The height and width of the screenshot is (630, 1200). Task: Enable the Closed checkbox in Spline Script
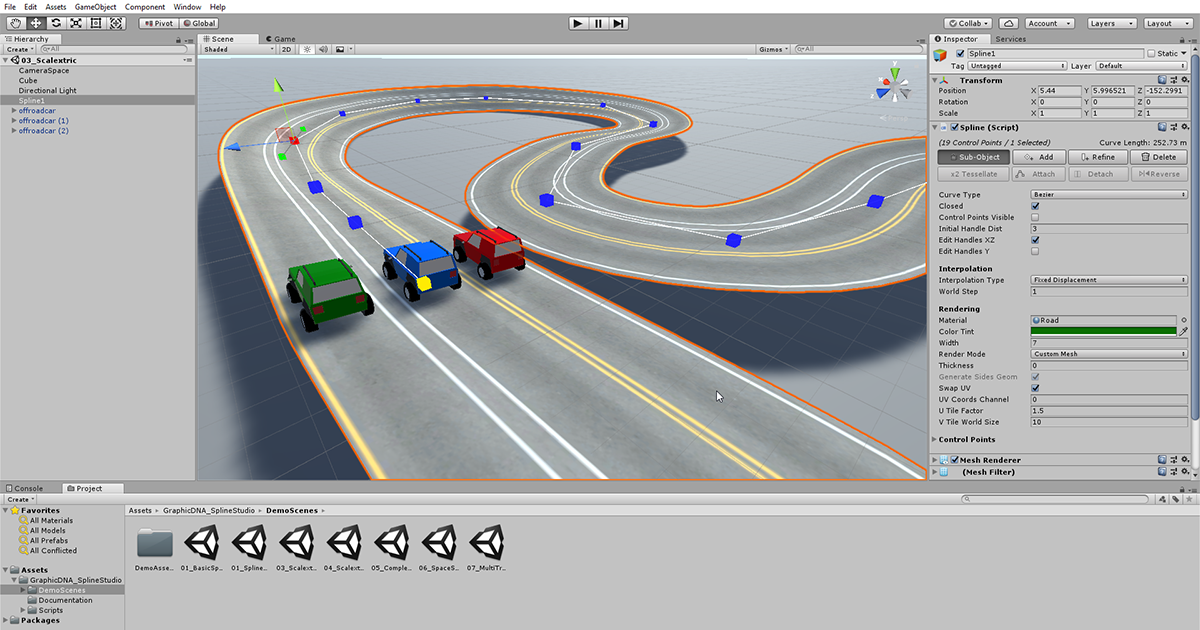click(1035, 206)
